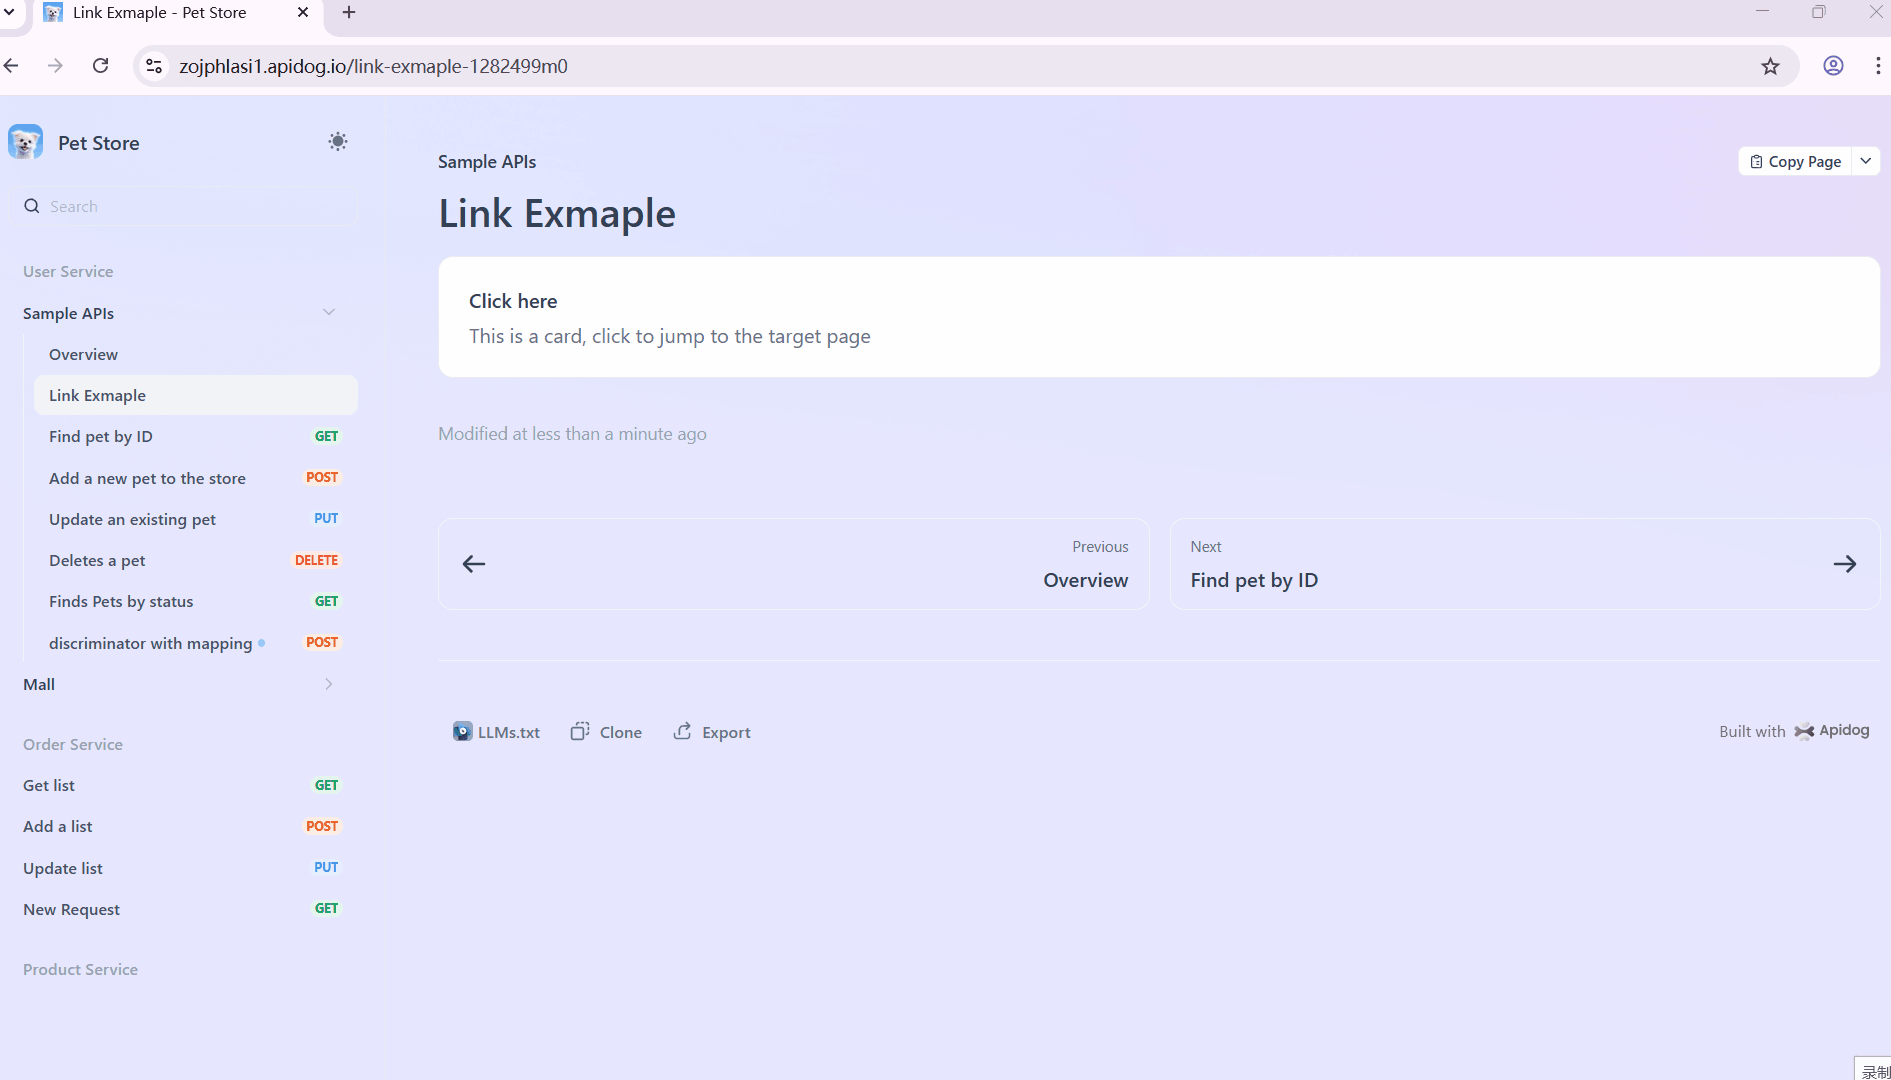Click the Pet Store dog logo
The width and height of the screenshot is (1891, 1080).
[25, 142]
